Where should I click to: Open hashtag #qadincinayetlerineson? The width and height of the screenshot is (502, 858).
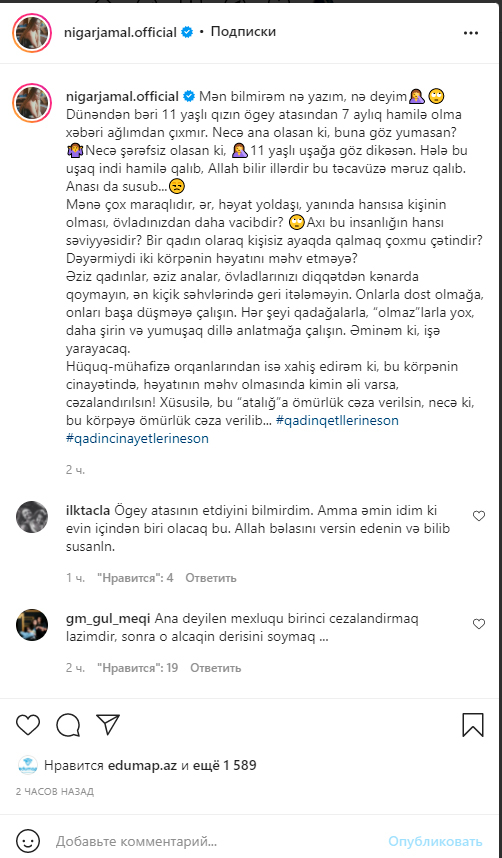(x=137, y=438)
